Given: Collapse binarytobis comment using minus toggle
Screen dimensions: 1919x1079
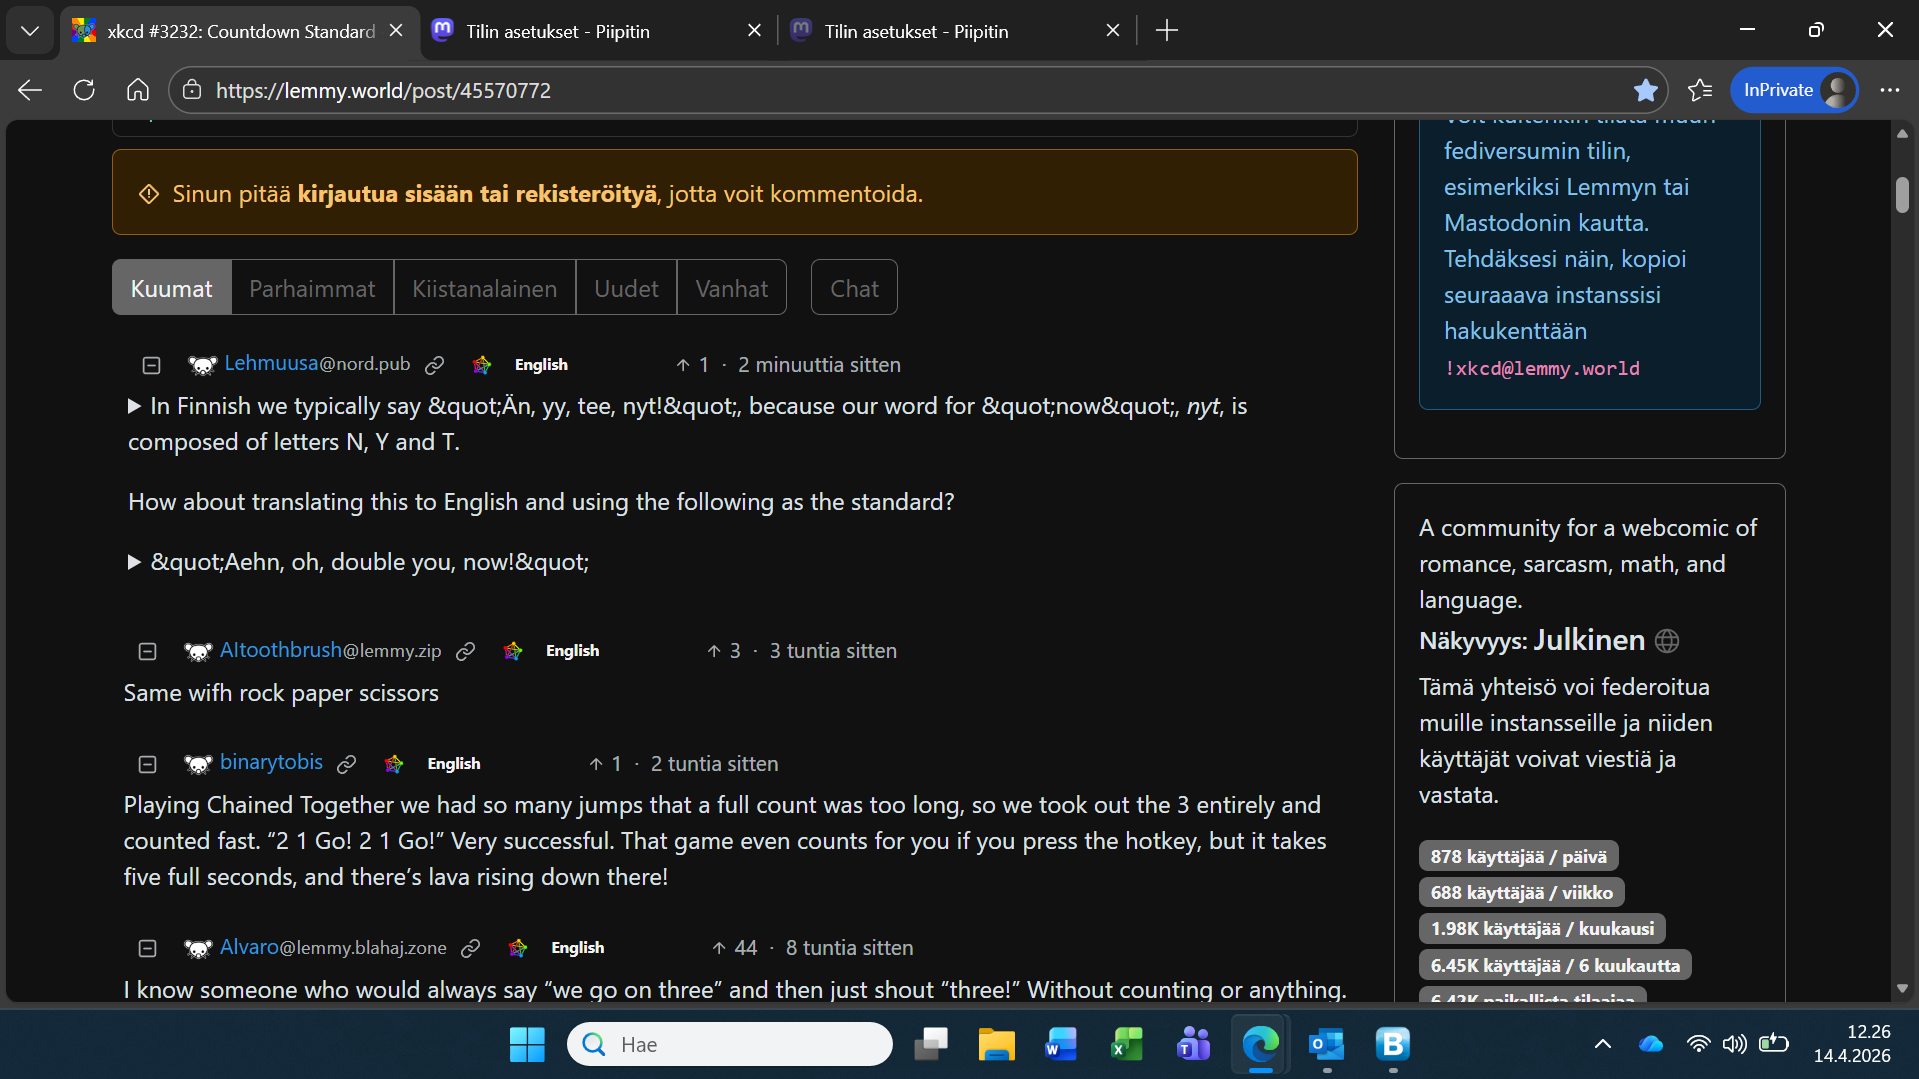Looking at the screenshot, I should pyautogui.click(x=147, y=765).
